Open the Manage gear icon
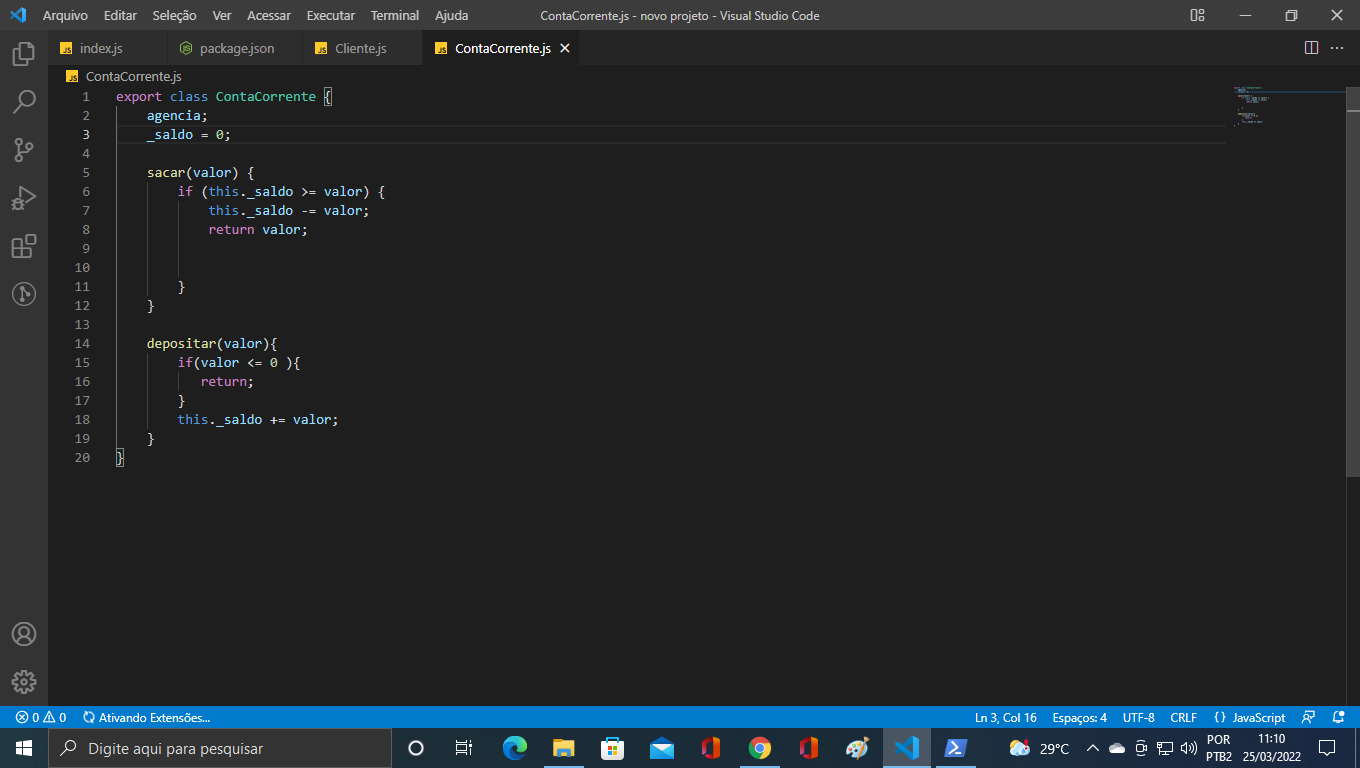 (x=24, y=682)
